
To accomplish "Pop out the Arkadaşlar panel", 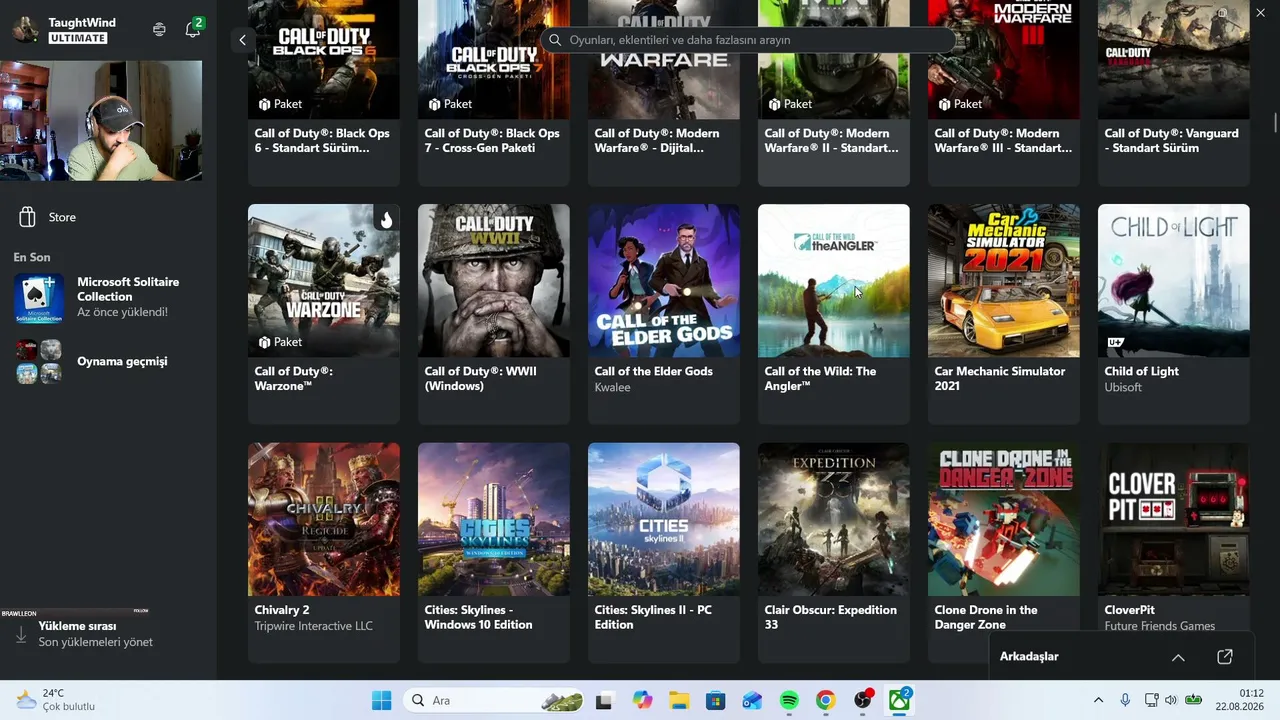I will [1225, 657].
